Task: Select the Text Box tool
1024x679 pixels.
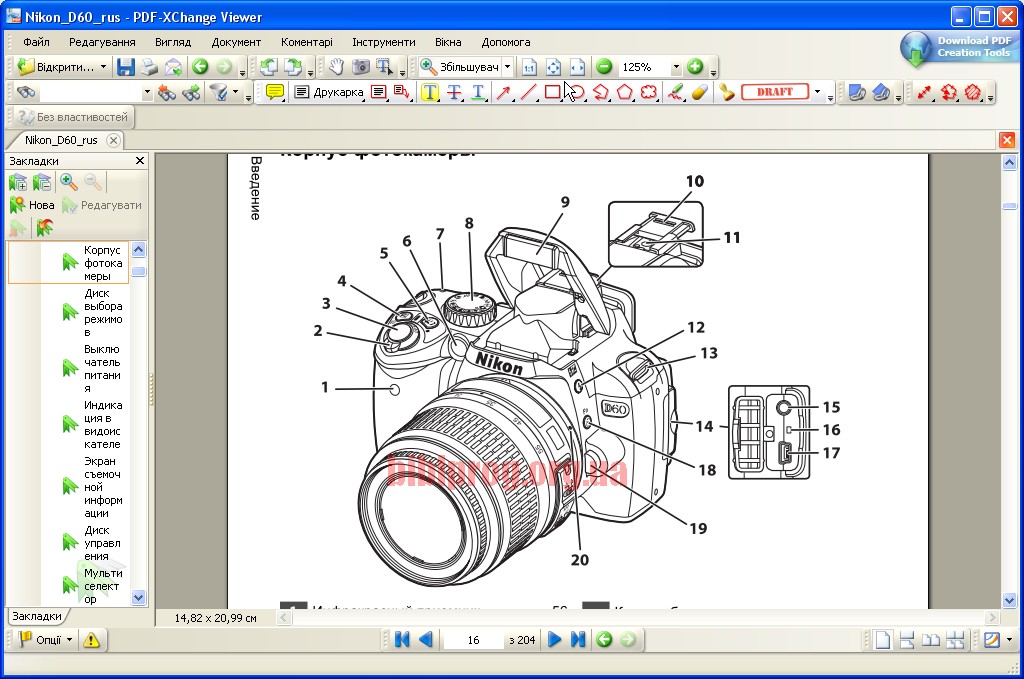Action: pyautogui.click(x=379, y=92)
